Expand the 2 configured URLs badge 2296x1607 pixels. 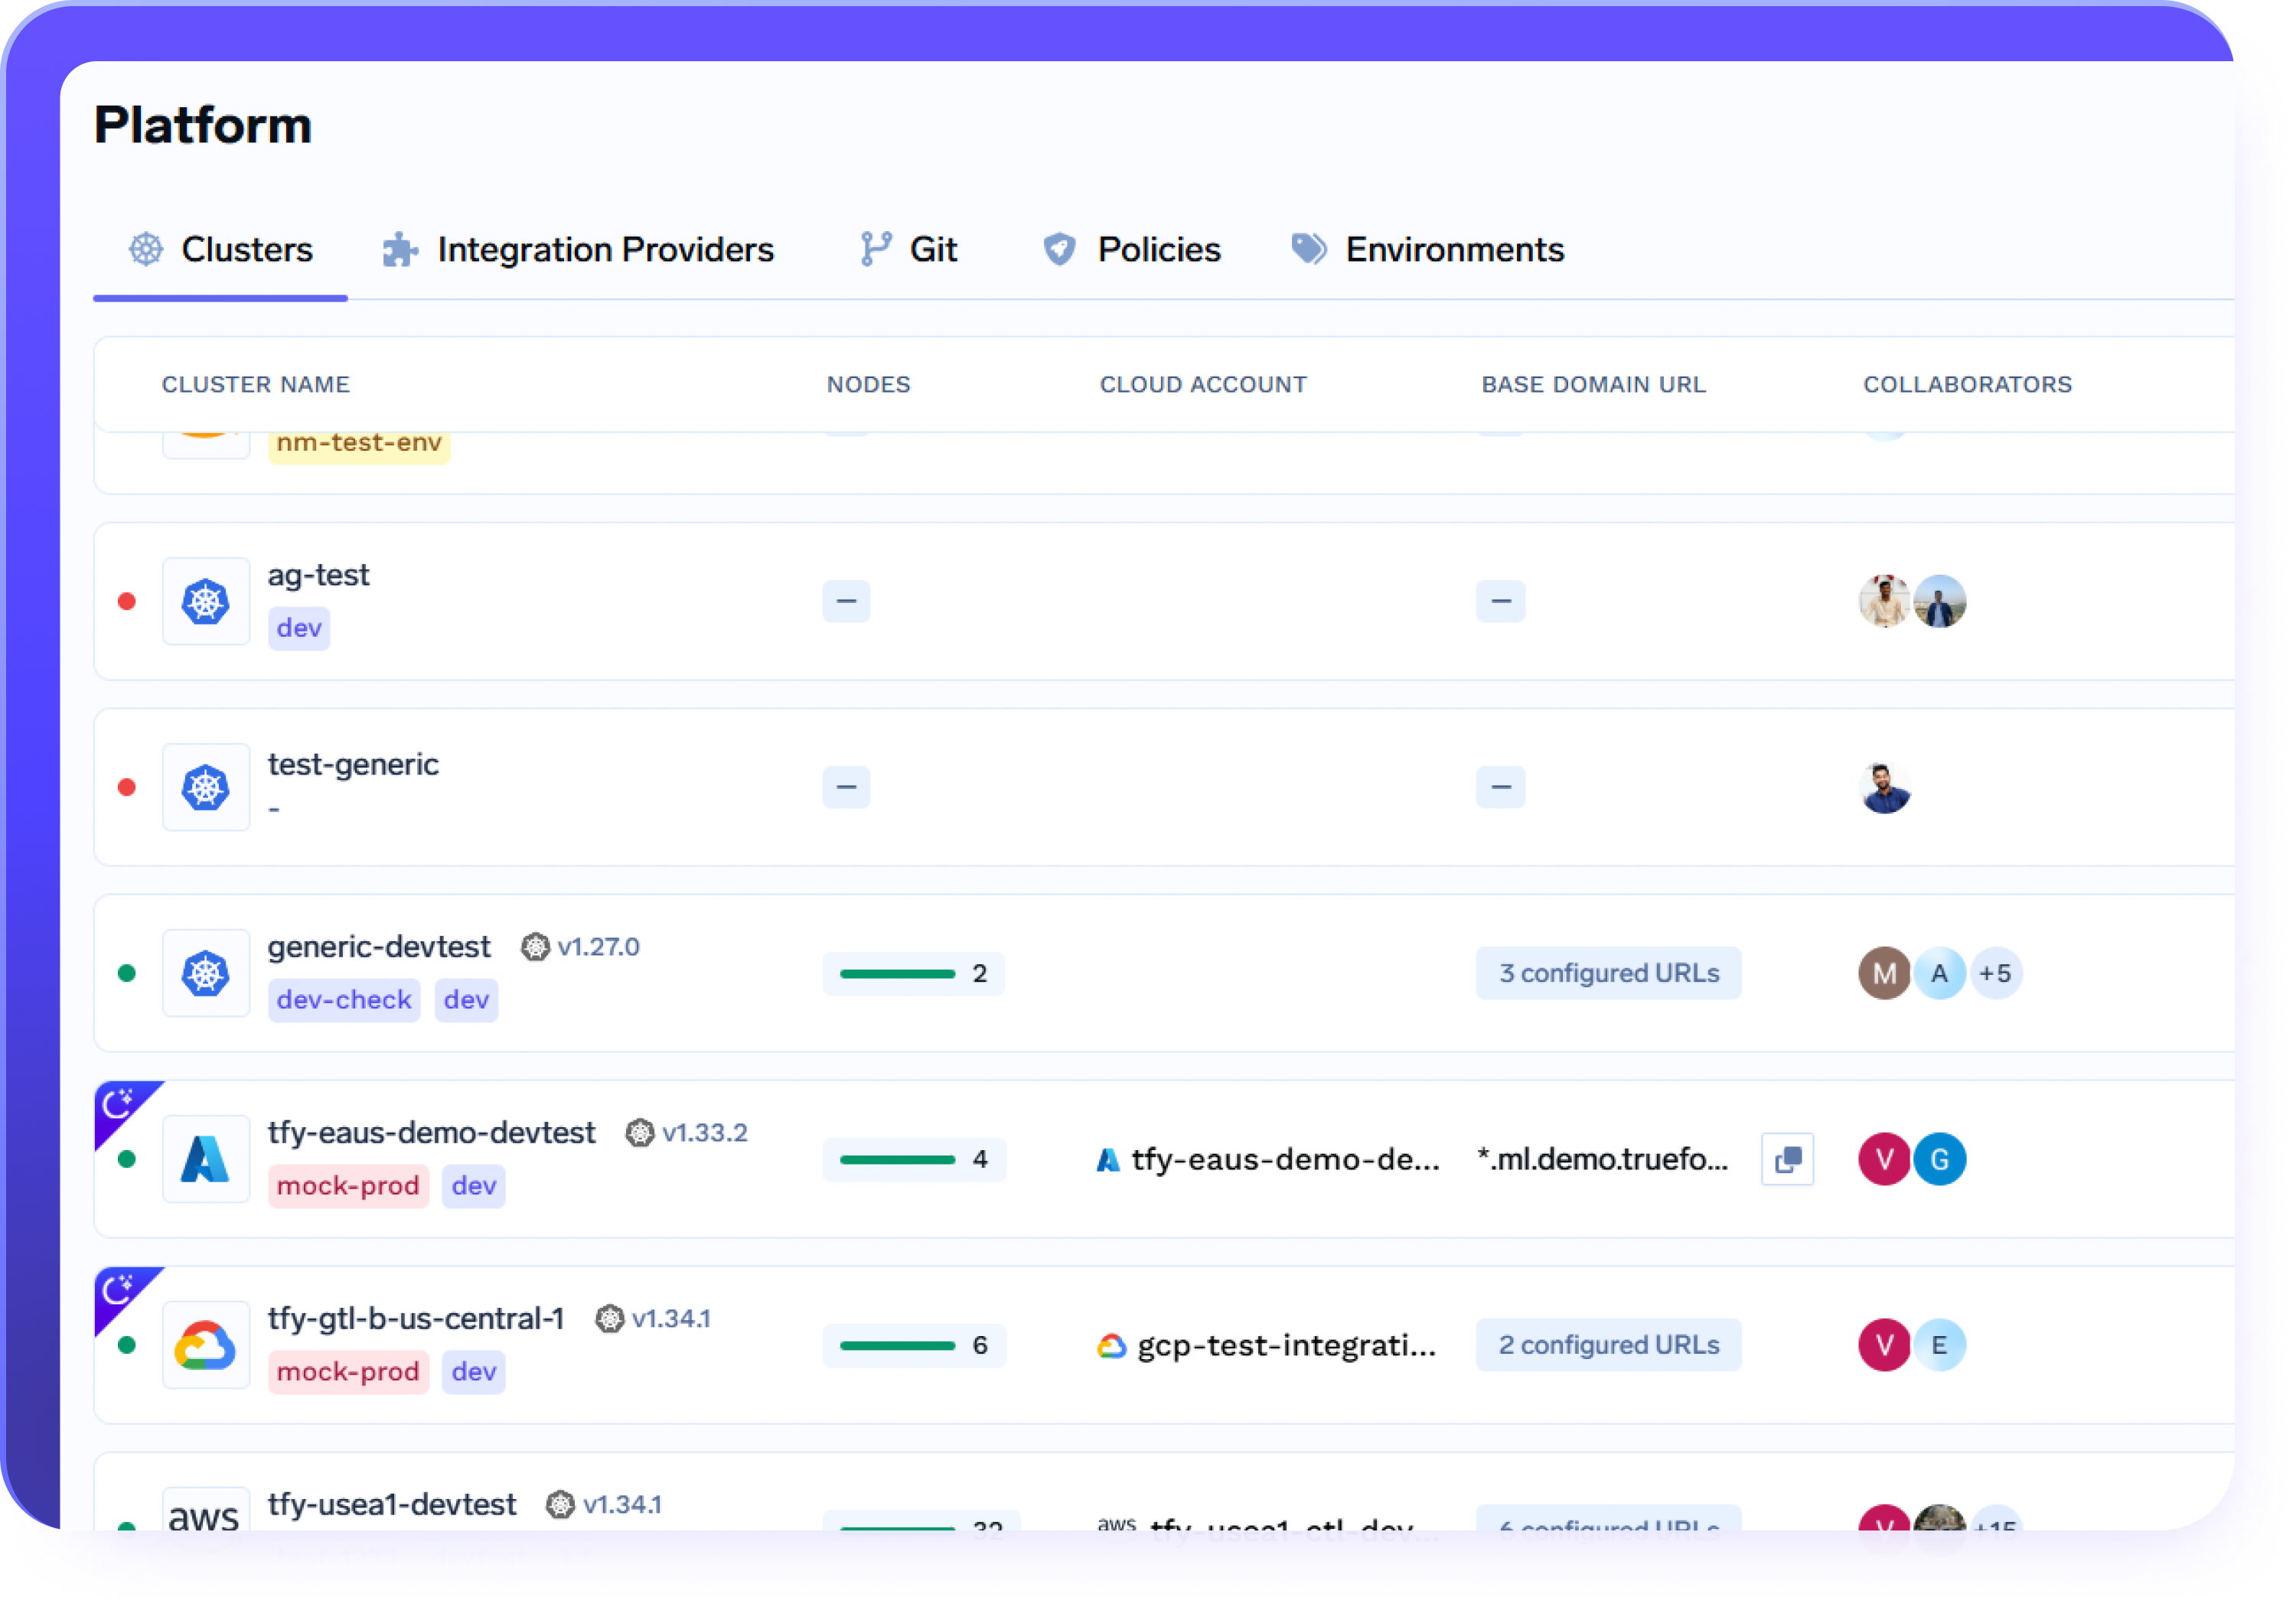pyautogui.click(x=1608, y=1345)
